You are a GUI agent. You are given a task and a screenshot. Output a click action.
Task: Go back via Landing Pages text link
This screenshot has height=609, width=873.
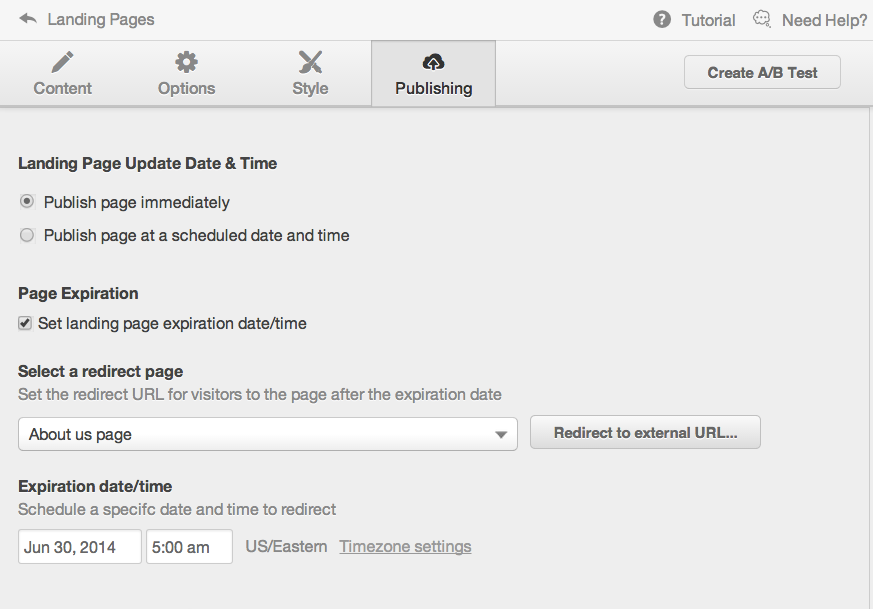pyautogui.click(x=101, y=19)
